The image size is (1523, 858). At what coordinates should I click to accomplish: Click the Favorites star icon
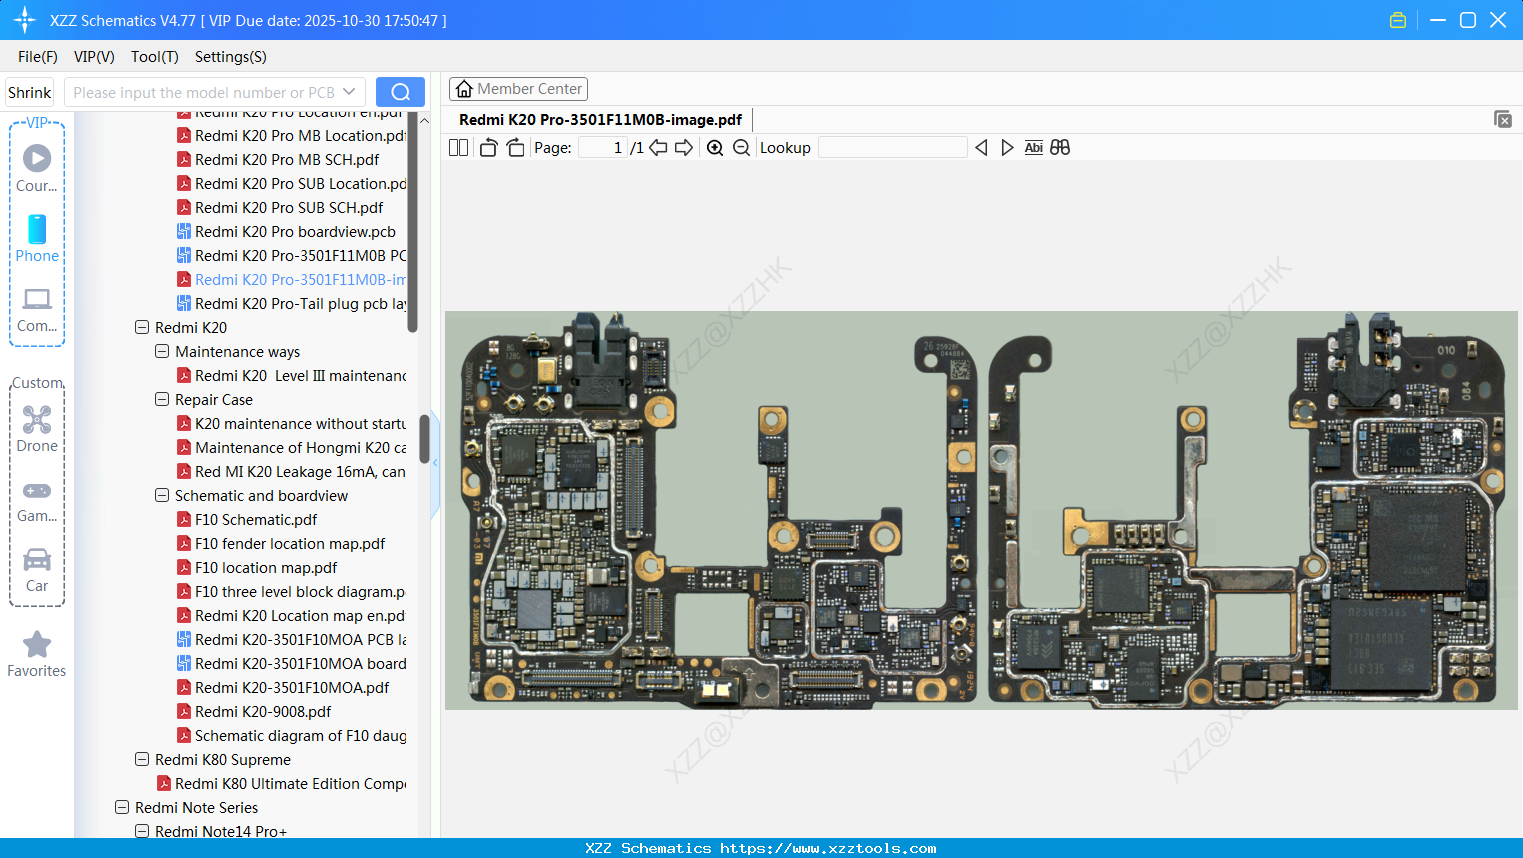[36, 645]
